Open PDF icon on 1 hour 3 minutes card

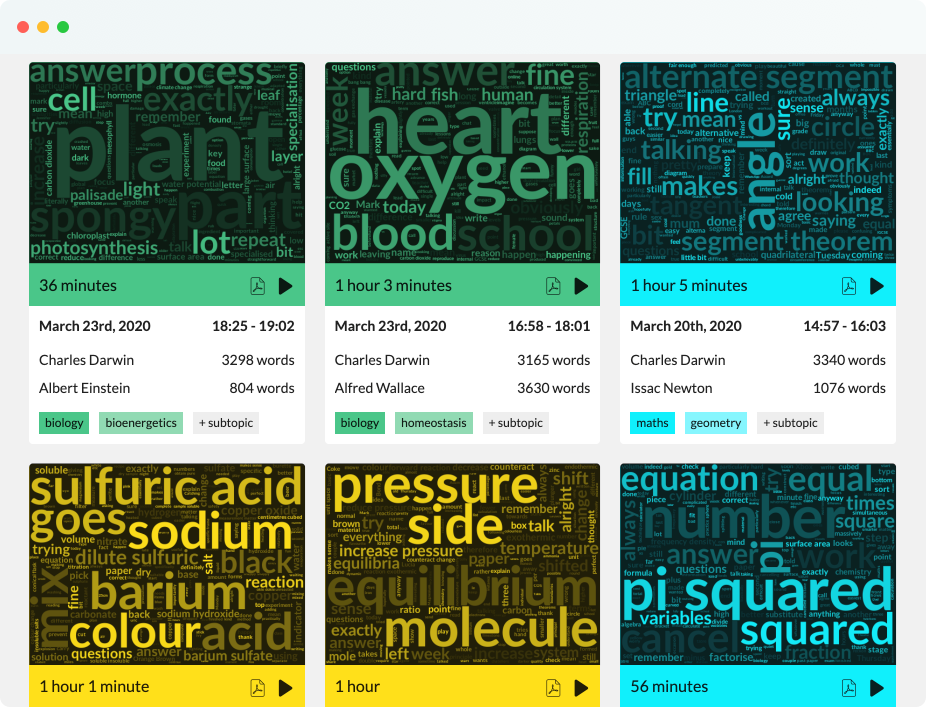(x=553, y=286)
